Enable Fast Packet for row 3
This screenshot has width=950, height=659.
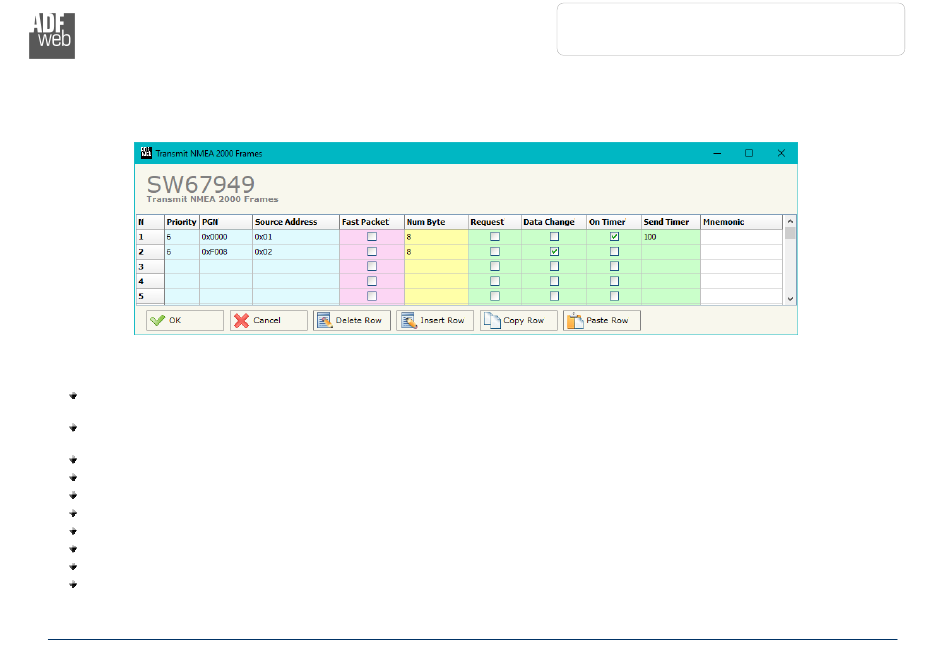click(x=372, y=266)
